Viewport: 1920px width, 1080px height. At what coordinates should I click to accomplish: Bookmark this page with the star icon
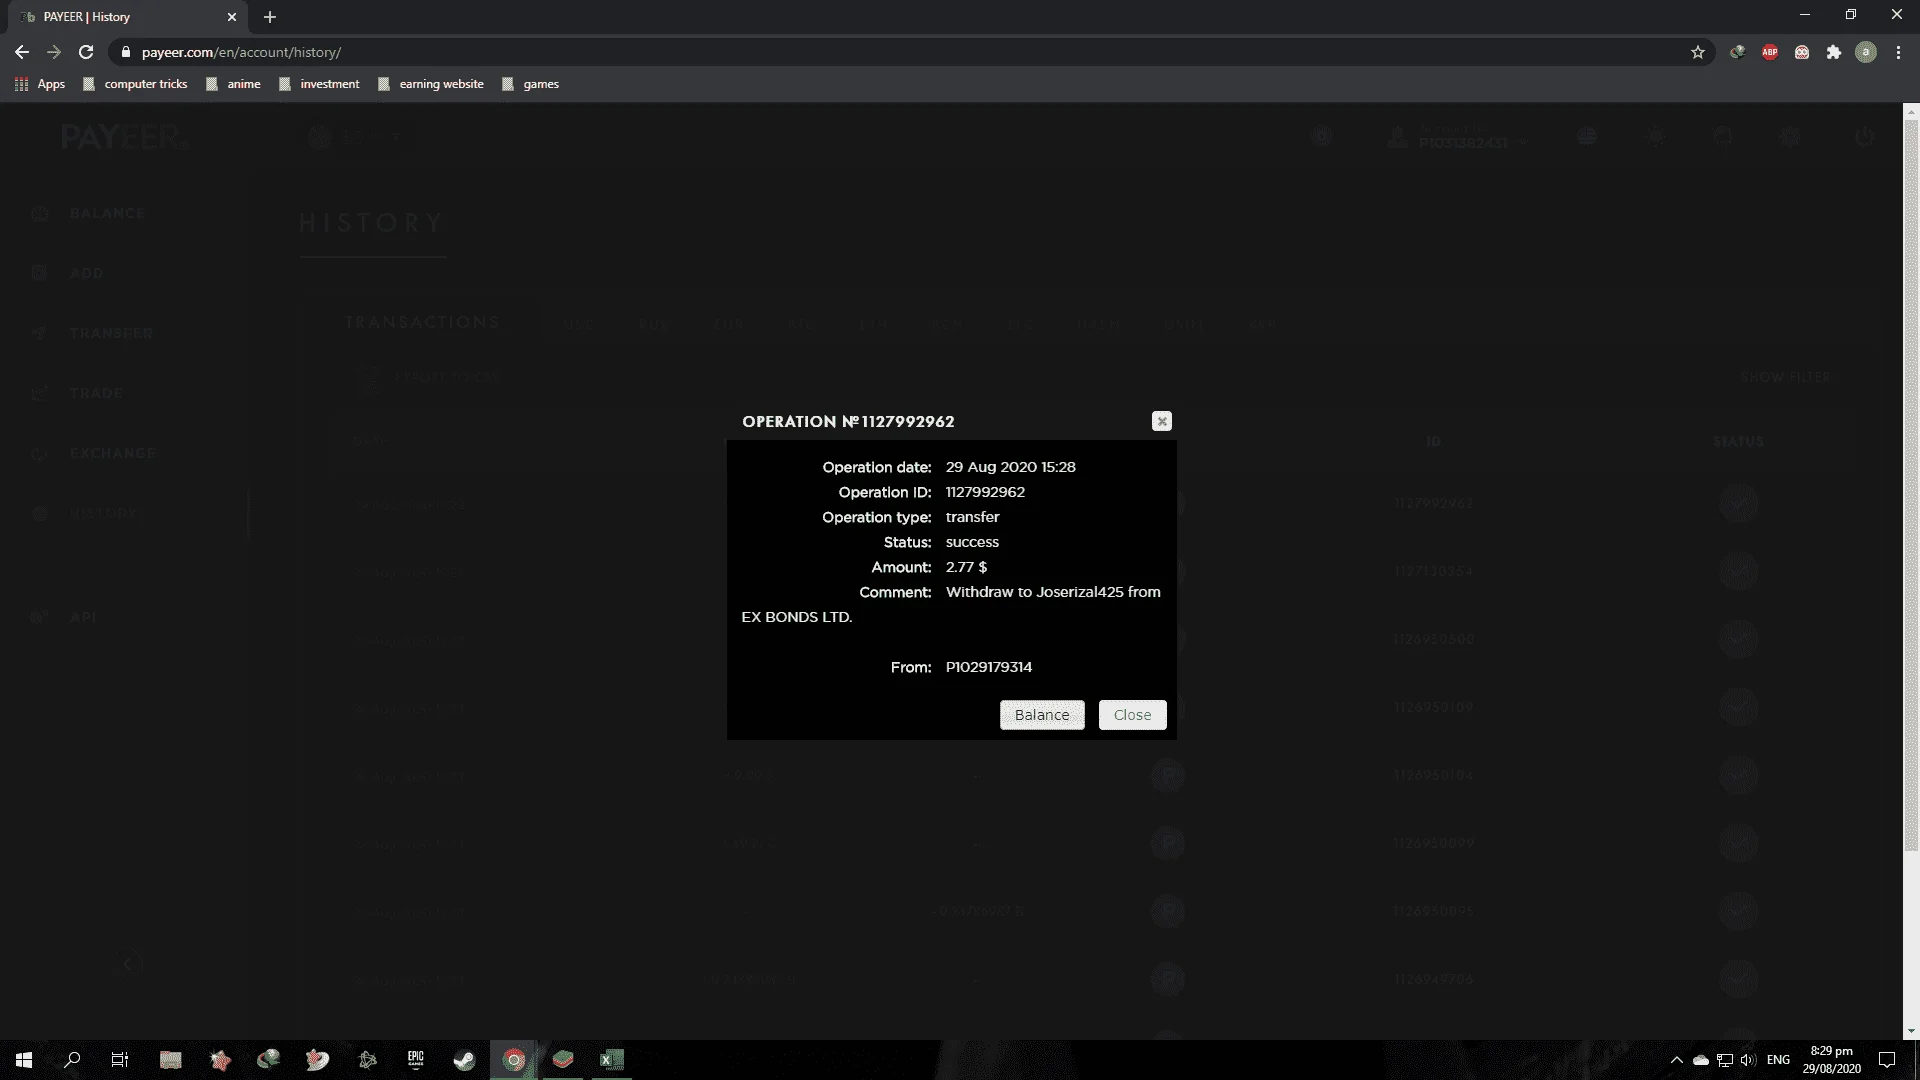point(1697,52)
